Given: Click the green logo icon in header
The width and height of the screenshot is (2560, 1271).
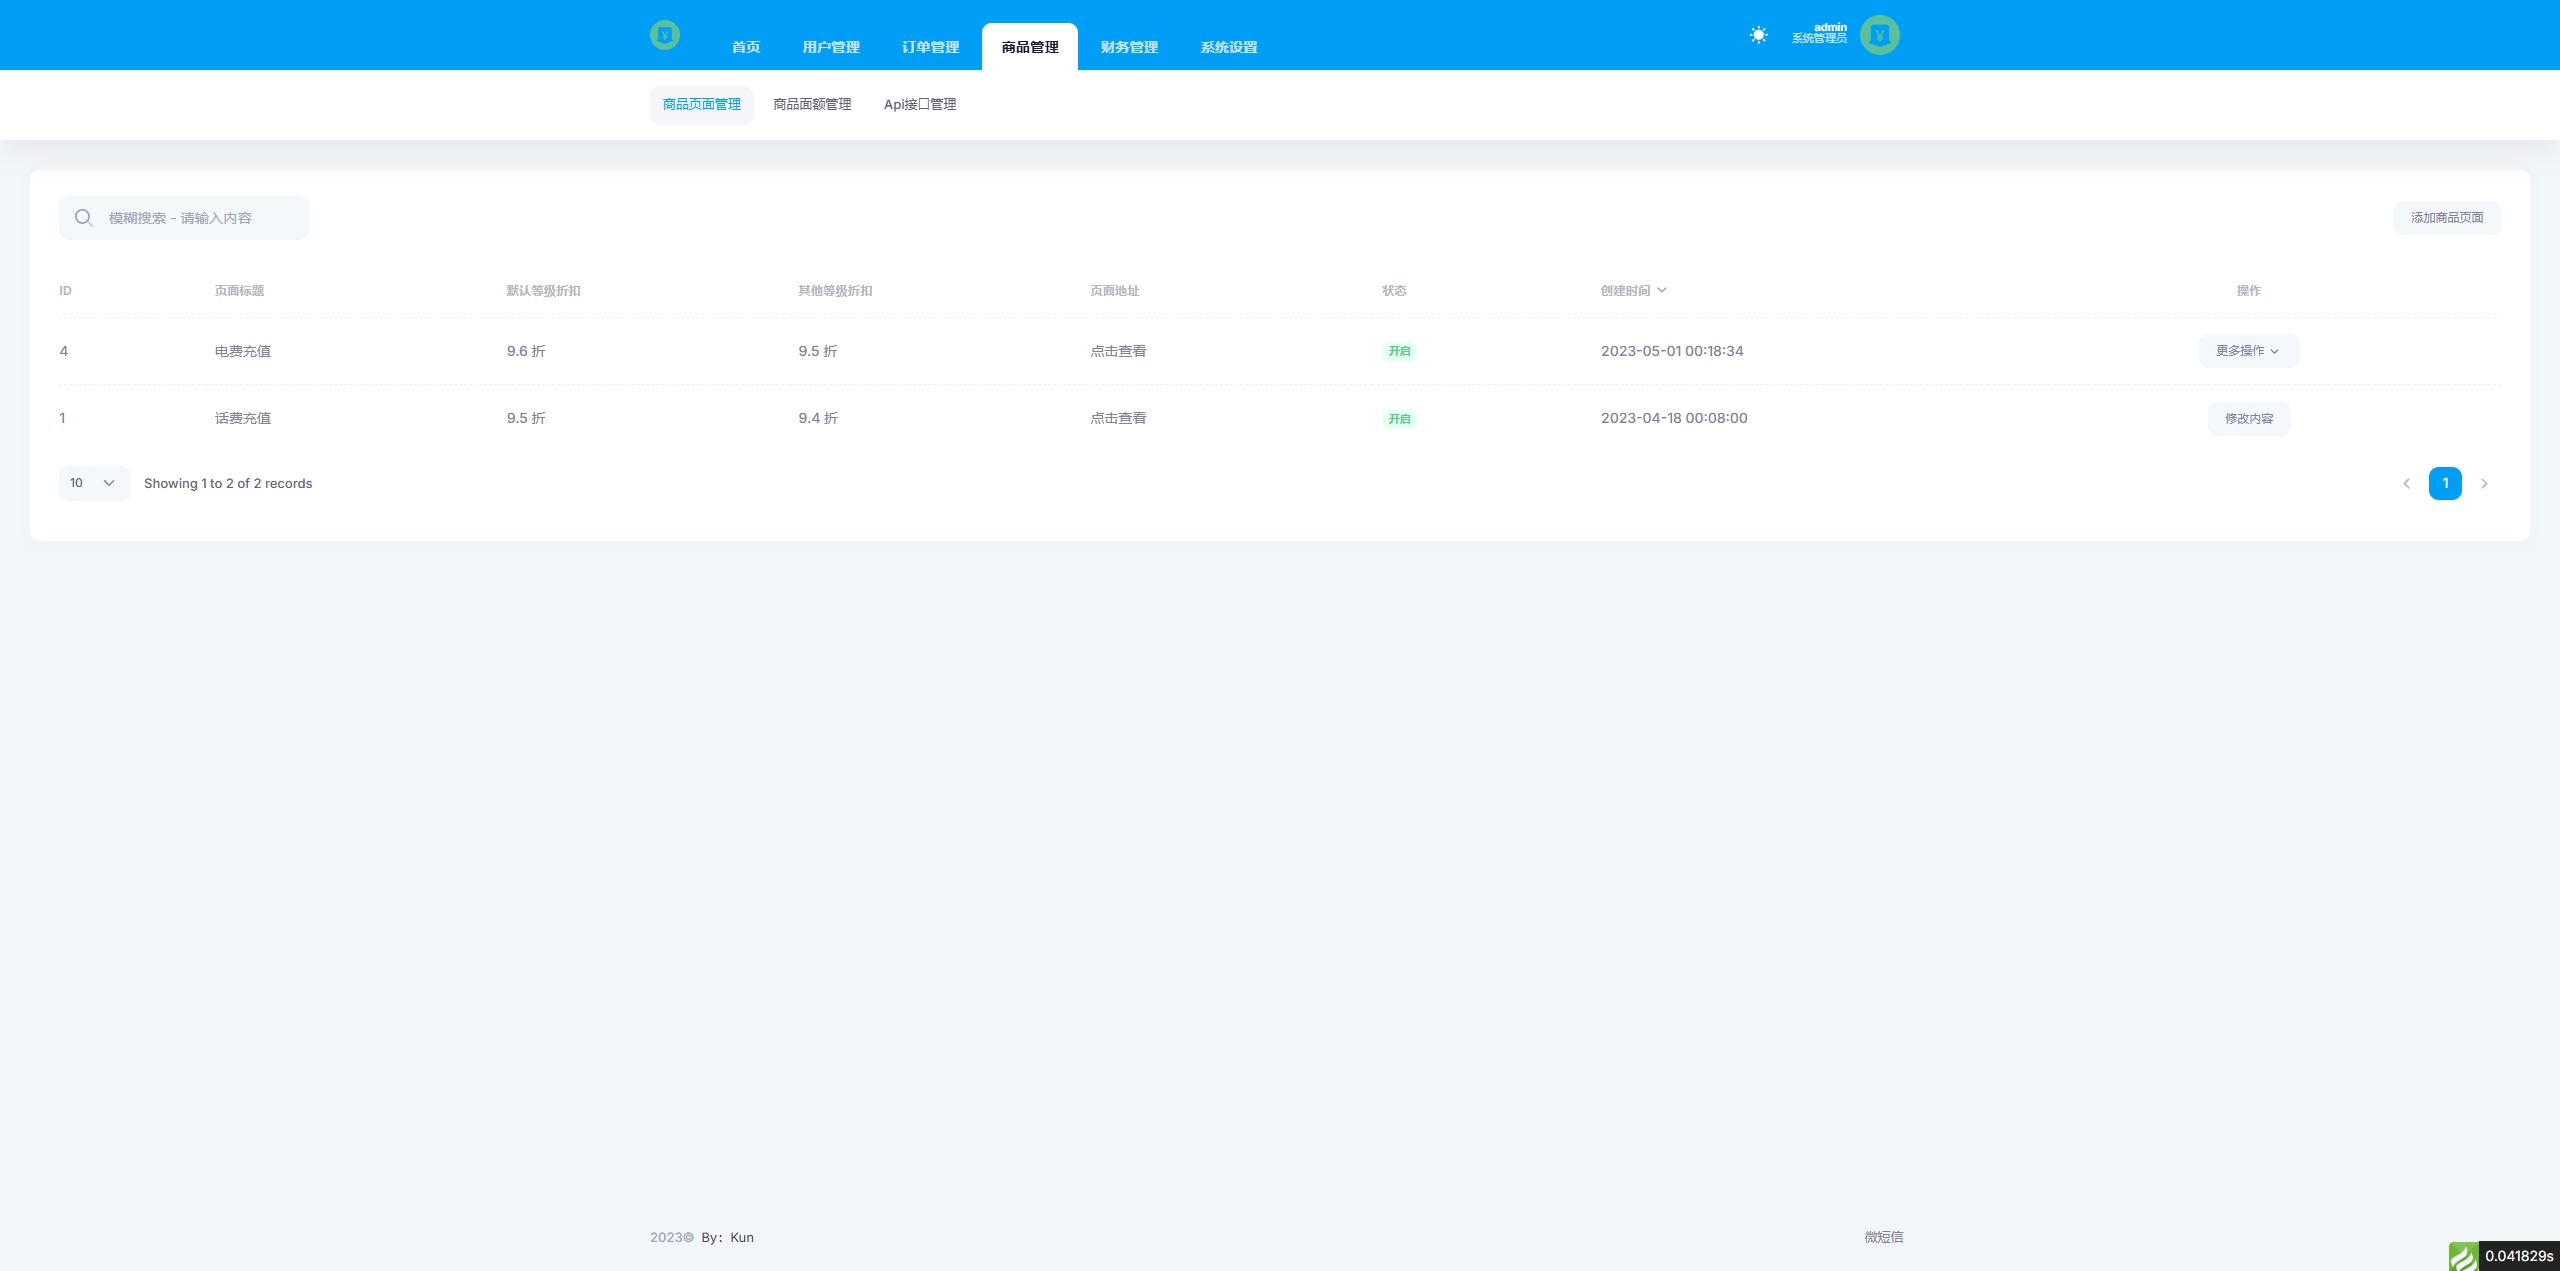Looking at the screenshot, I should [x=664, y=36].
